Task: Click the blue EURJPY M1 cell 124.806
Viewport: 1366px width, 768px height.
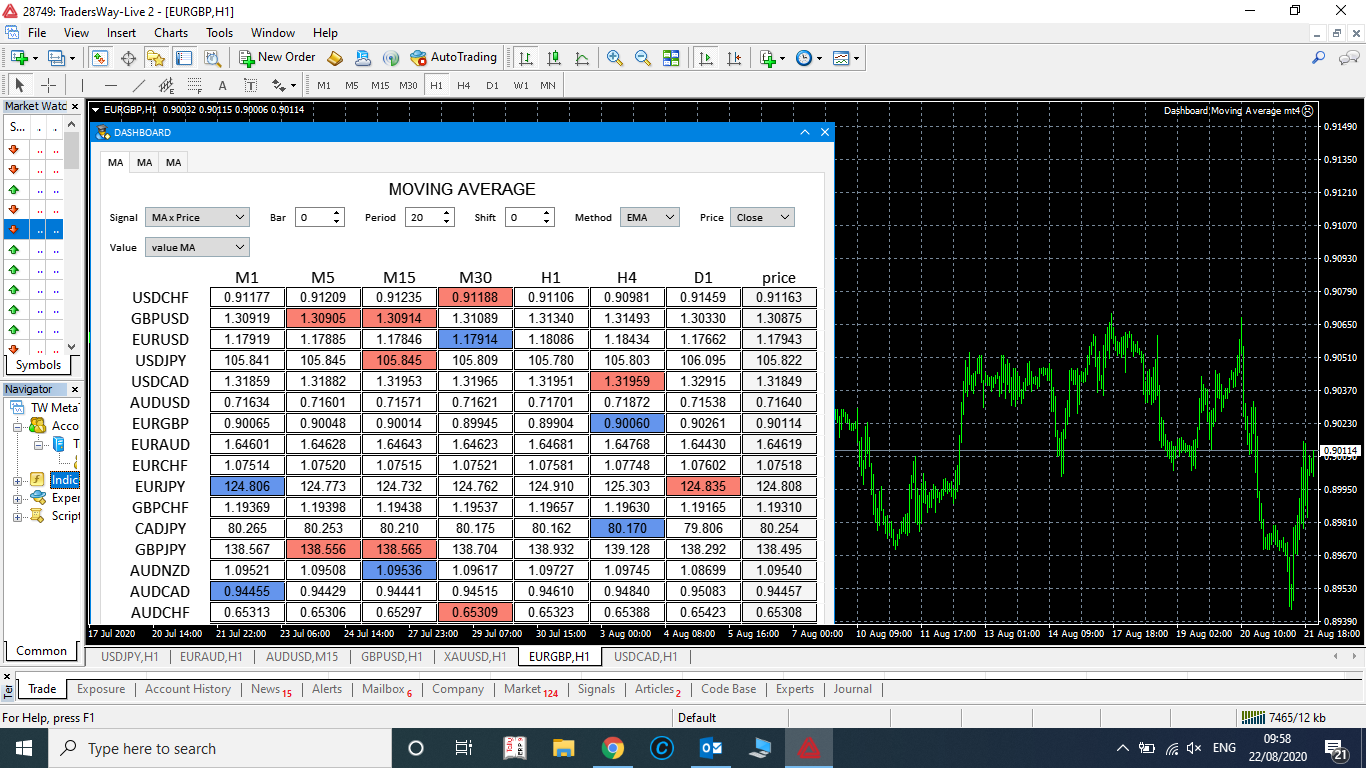Action: (247, 487)
